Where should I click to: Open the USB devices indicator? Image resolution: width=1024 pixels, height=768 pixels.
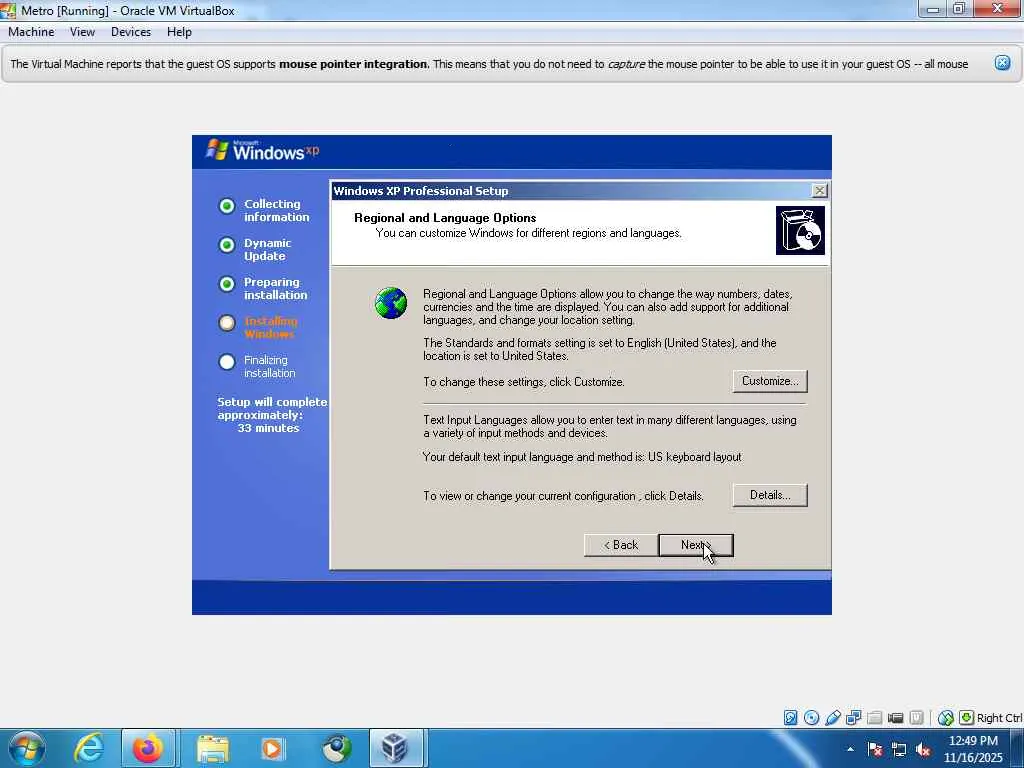tap(833, 718)
